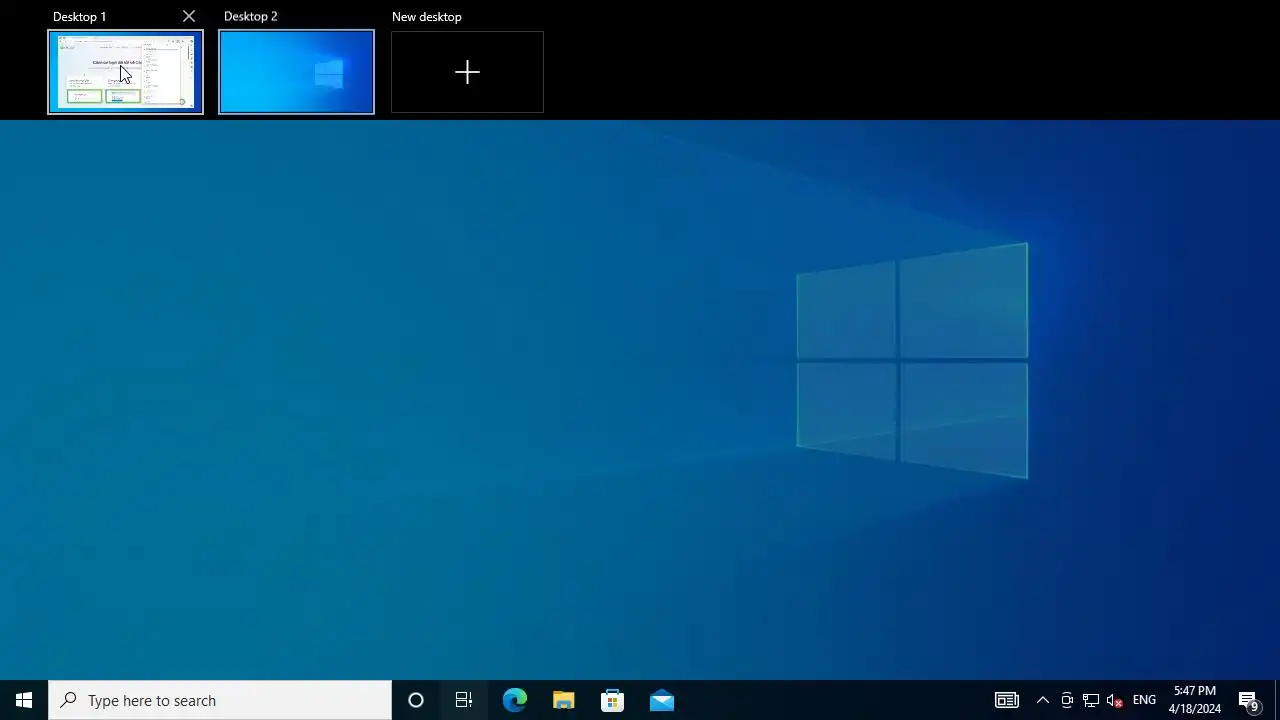Viewport: 1280px width, 720px height.
Task: Toggle the Task View button
Action: click(x=464, y=700)
